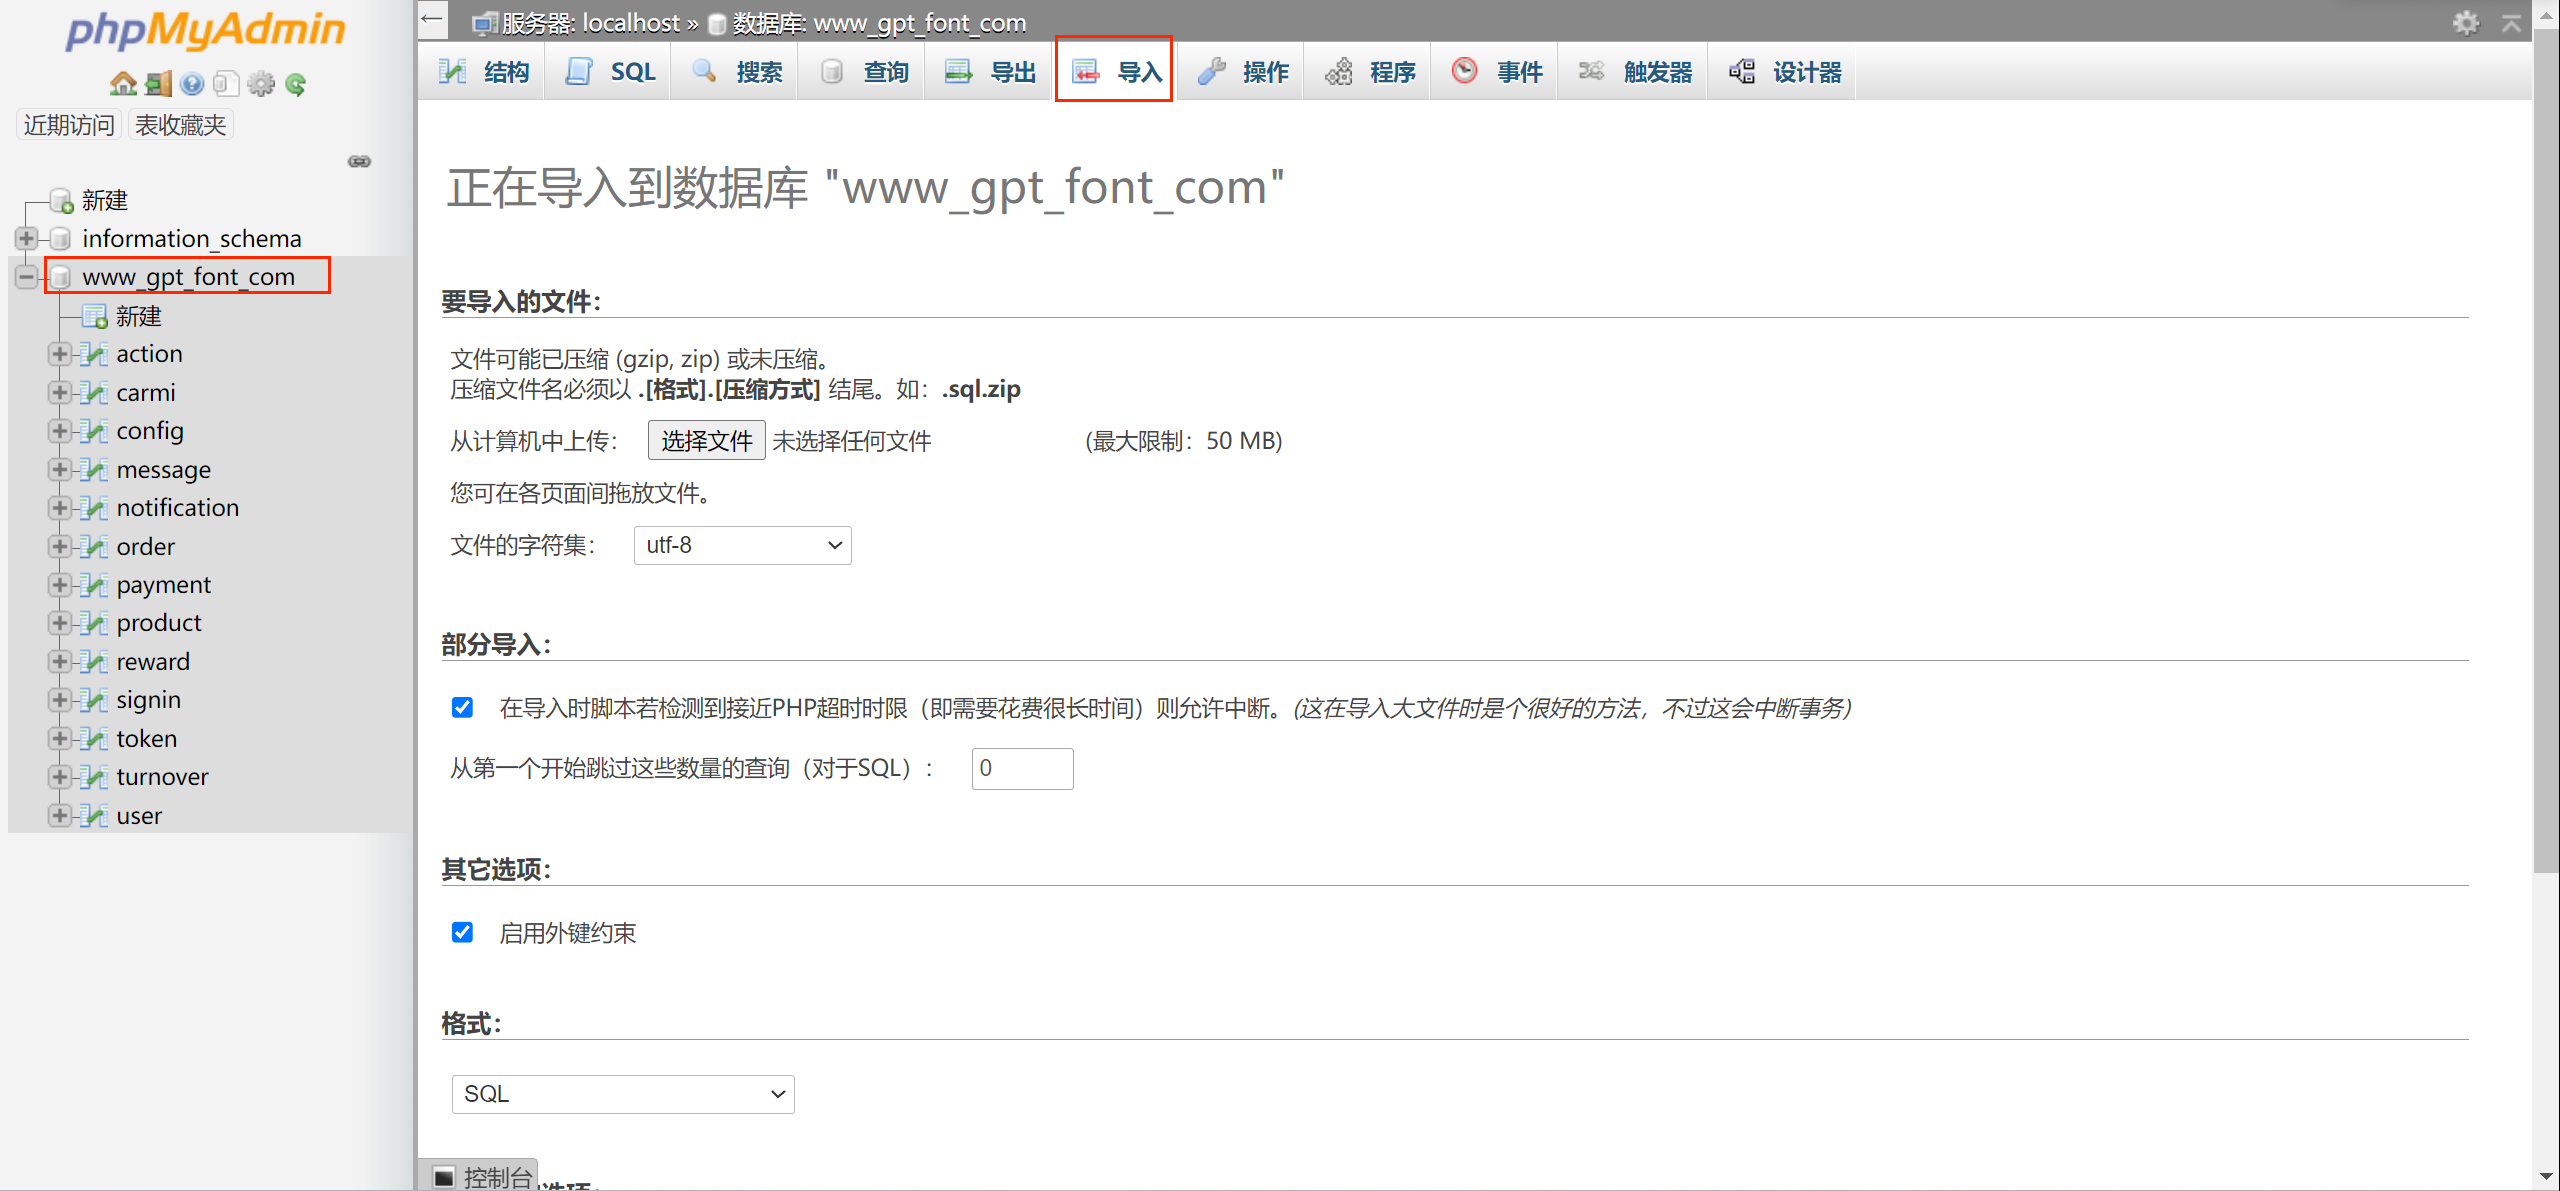Uncheck 启用外键约束 checkbox
The width and height of the screenshot is (2560, 1191).
coord(462,933)
